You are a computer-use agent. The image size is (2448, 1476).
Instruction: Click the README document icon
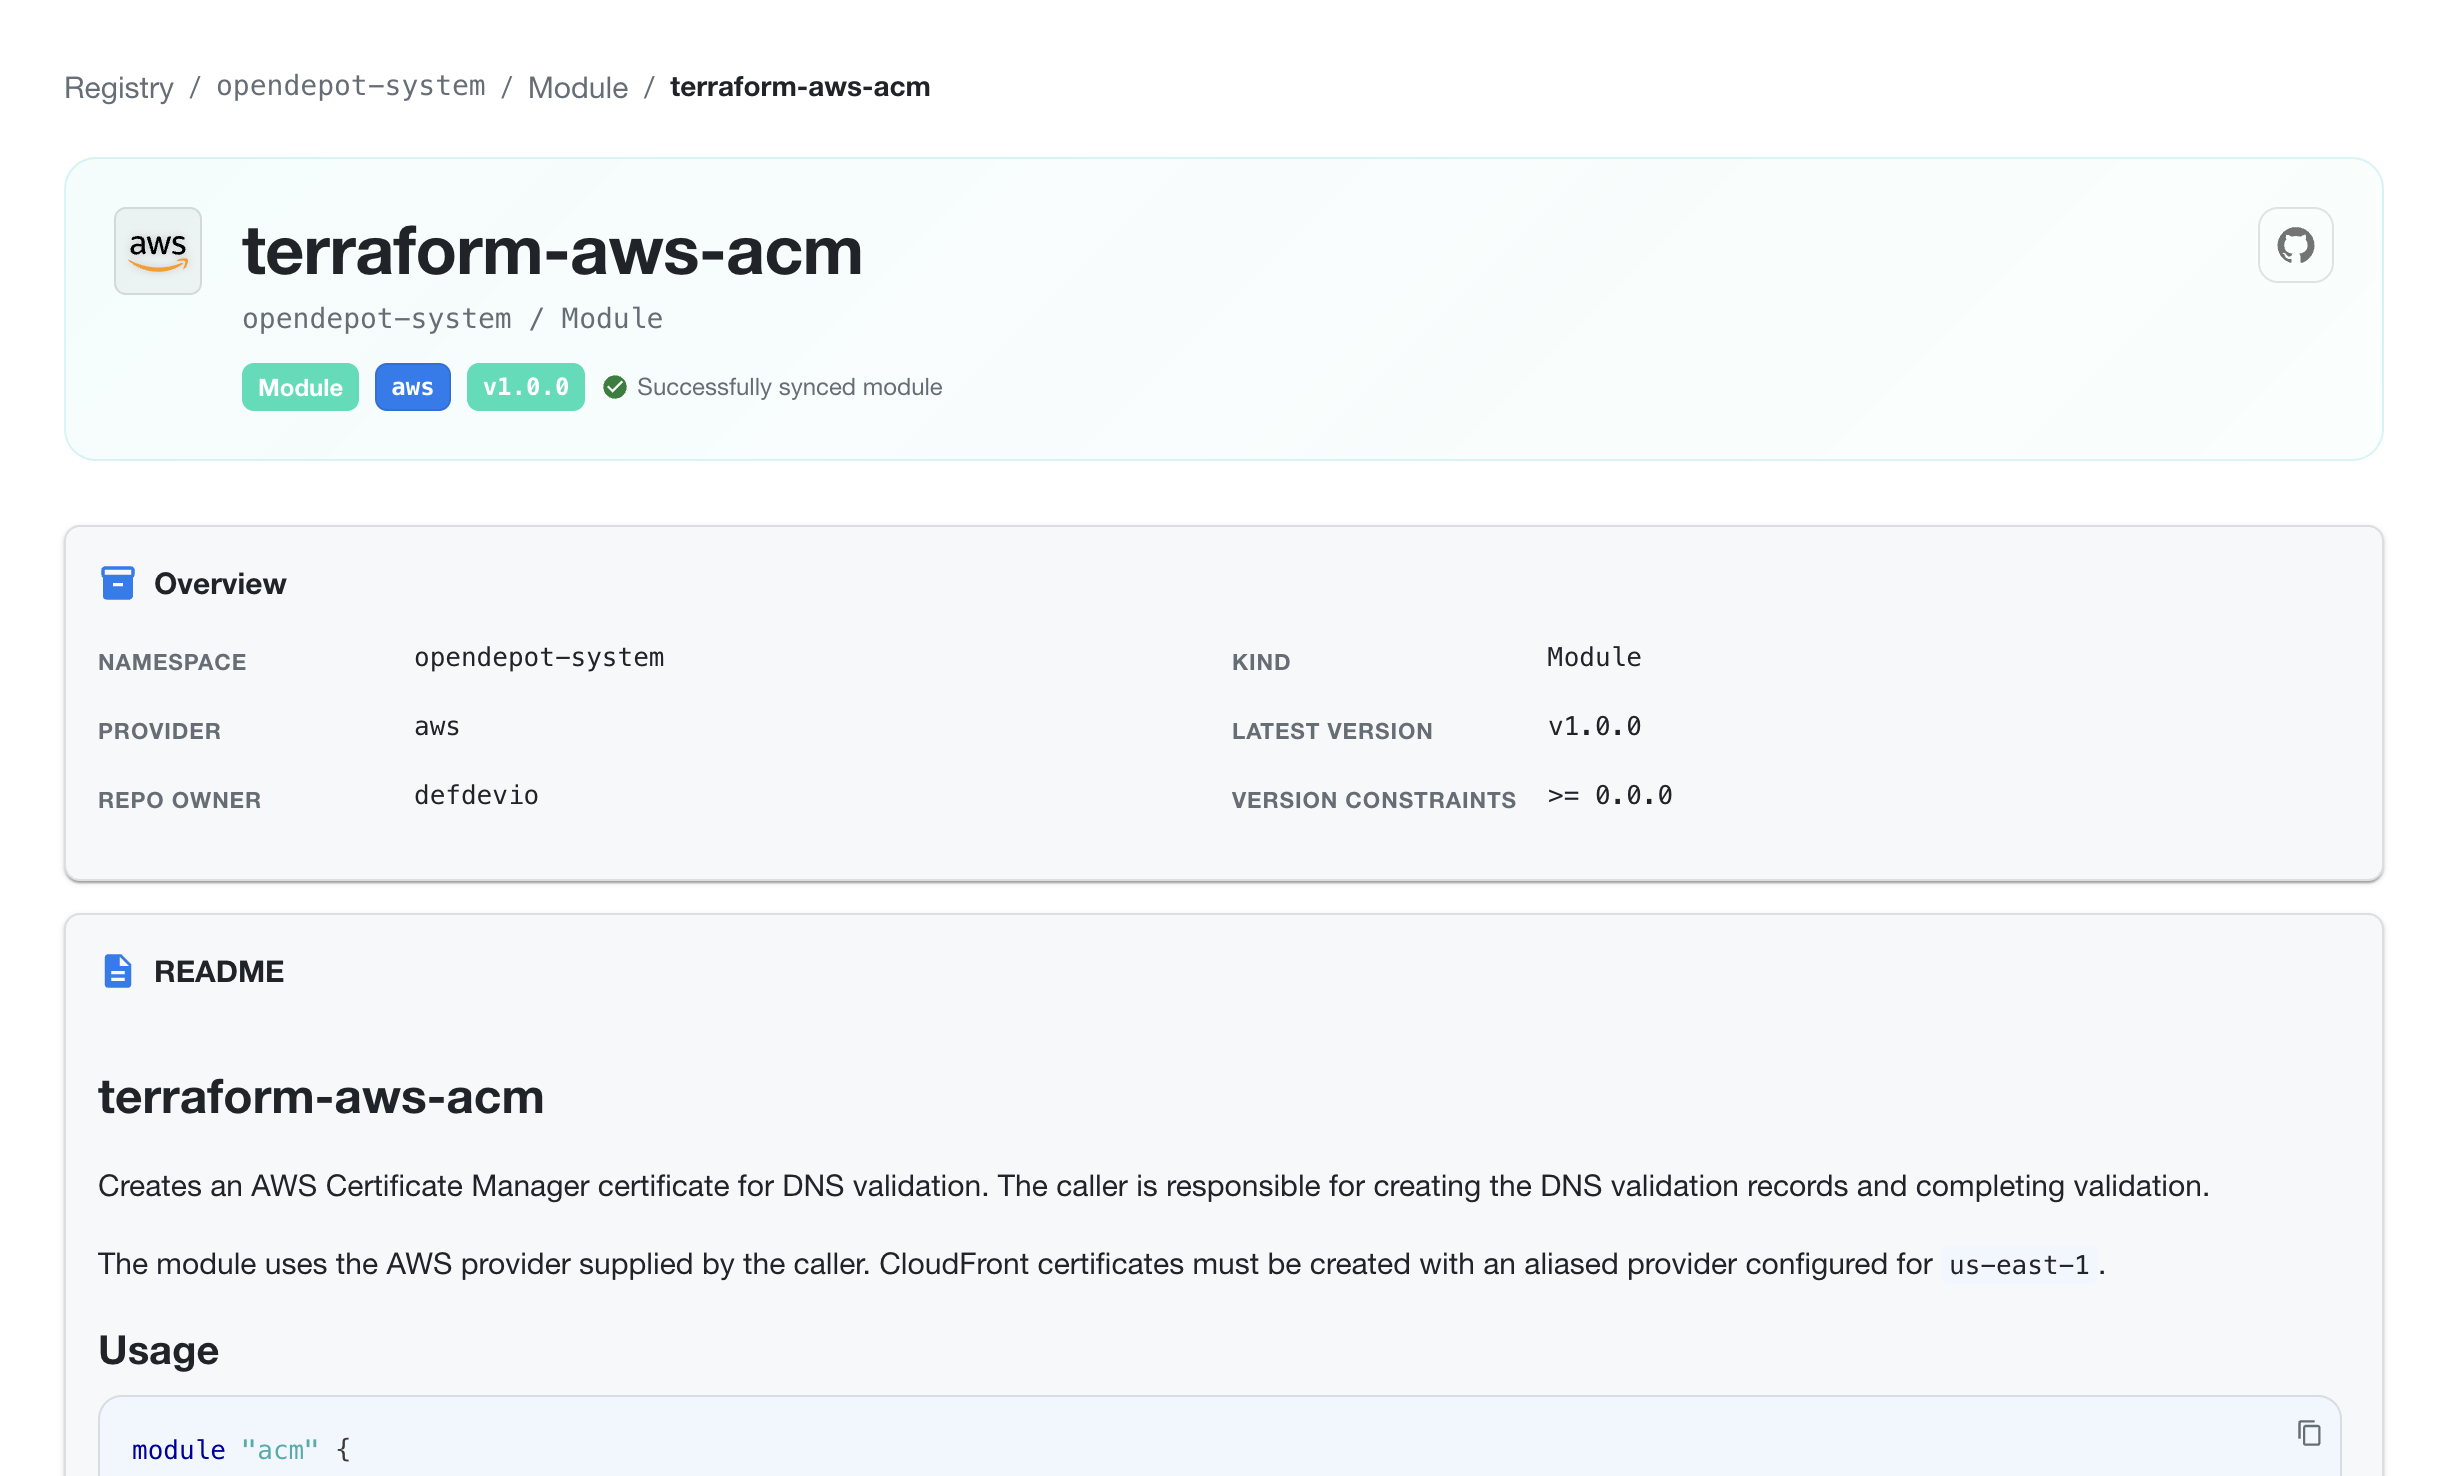pyautogui.click(x=117, y=971)
